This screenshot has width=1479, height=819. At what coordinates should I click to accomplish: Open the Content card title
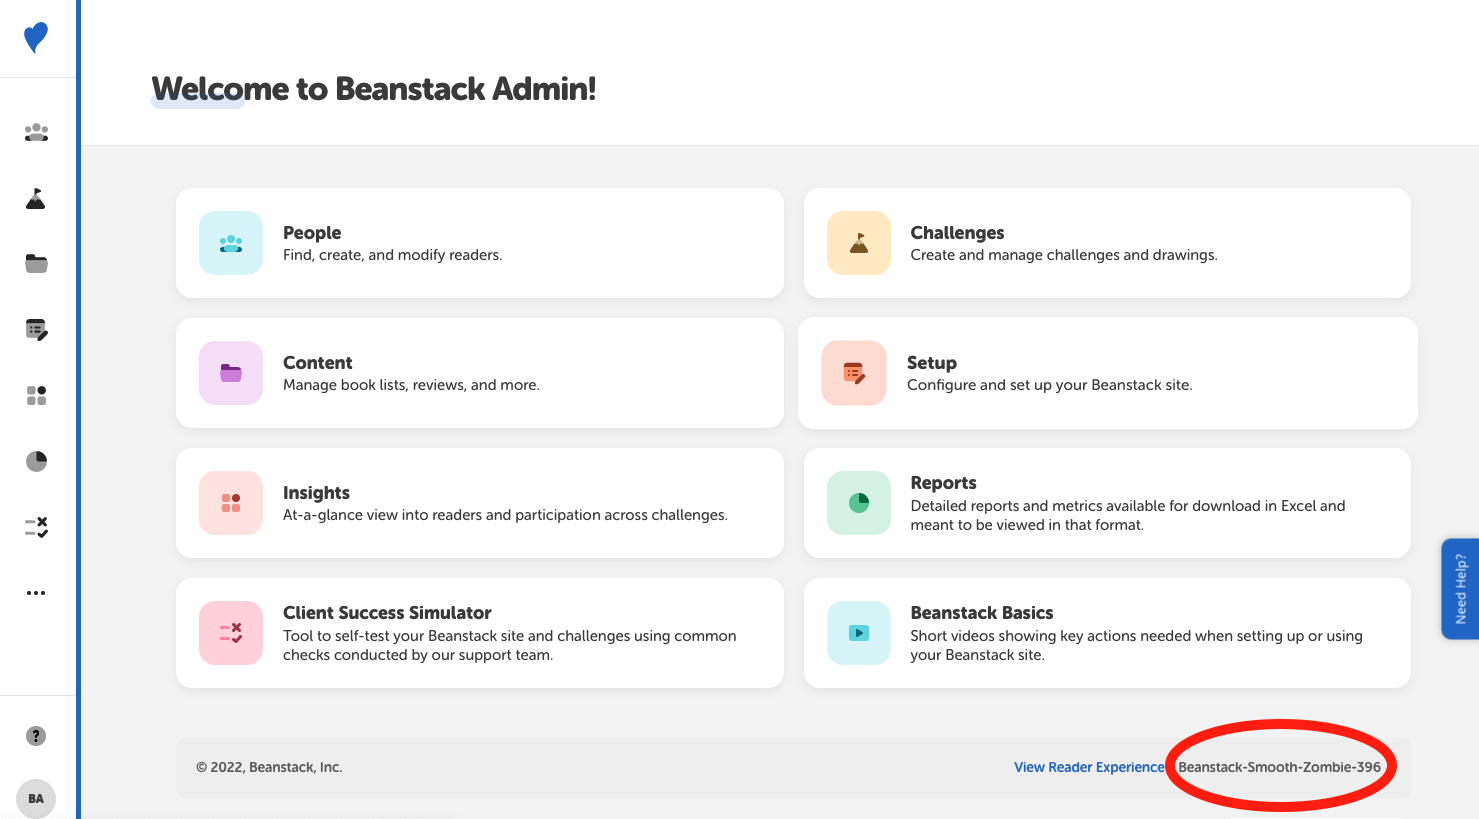[x=318, y=362]
